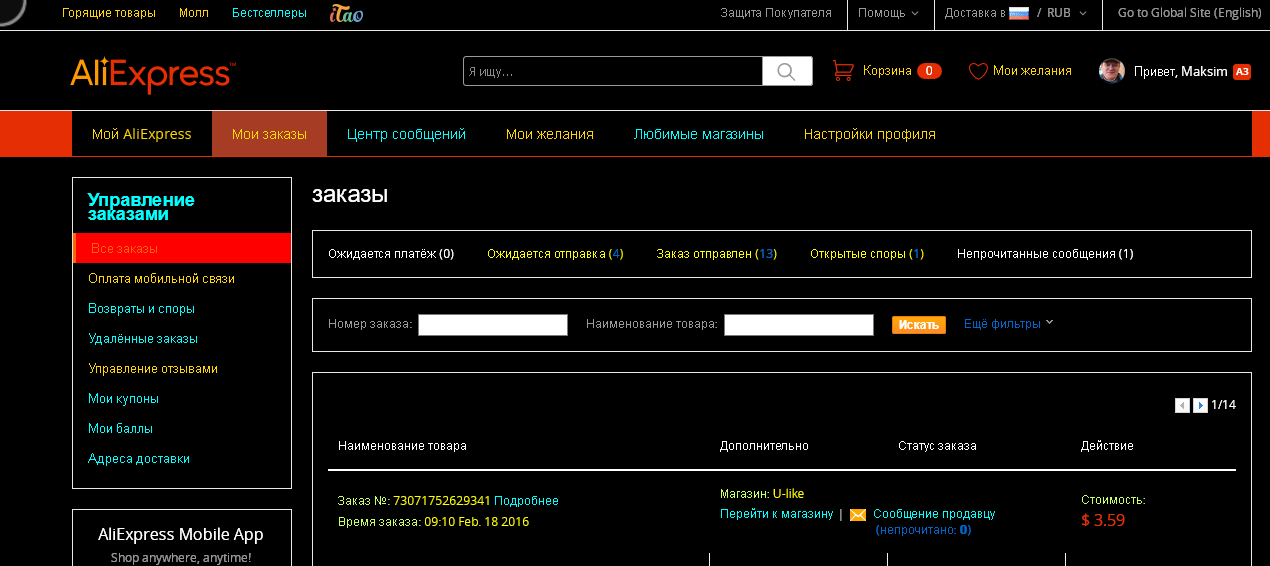Screen dimensions: 1270x566
Task: Open Защита Покупателя link
Action: [776, 13]
